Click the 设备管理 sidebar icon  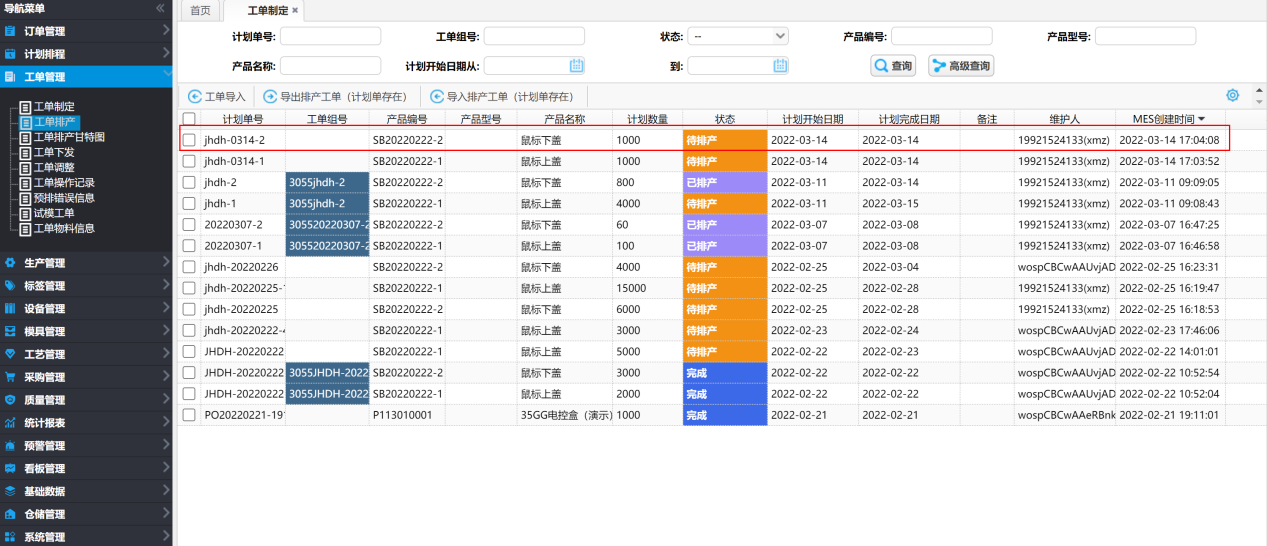coord(10,309)
